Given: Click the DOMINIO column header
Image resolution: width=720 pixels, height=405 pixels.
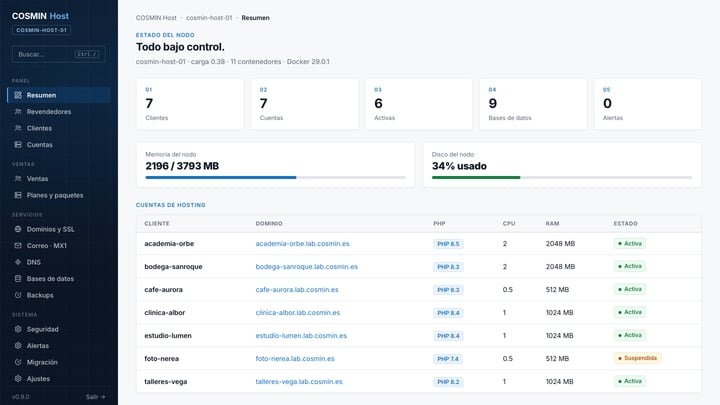Looking at the screenshot, I should [x=269, y=224].
